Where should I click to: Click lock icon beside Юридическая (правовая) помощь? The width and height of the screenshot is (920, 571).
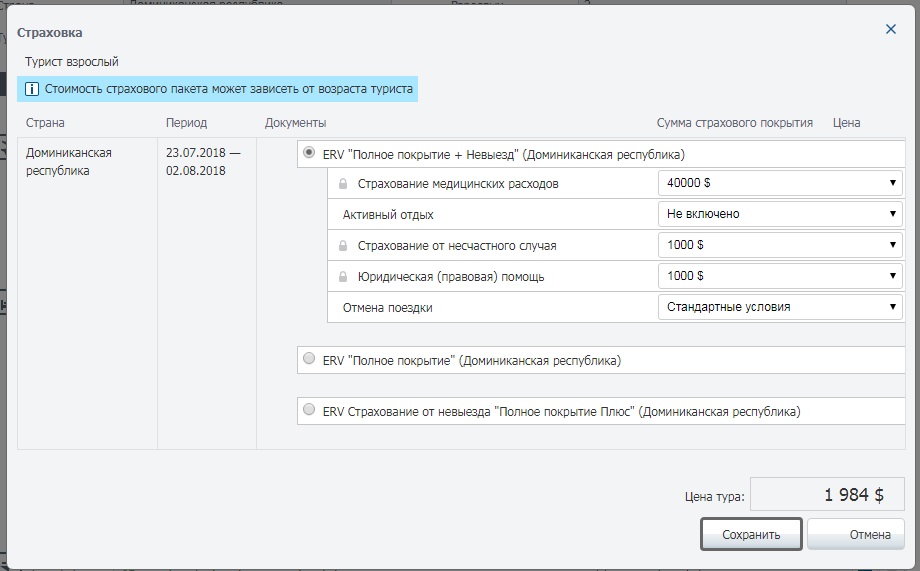(x=343, y=277)
